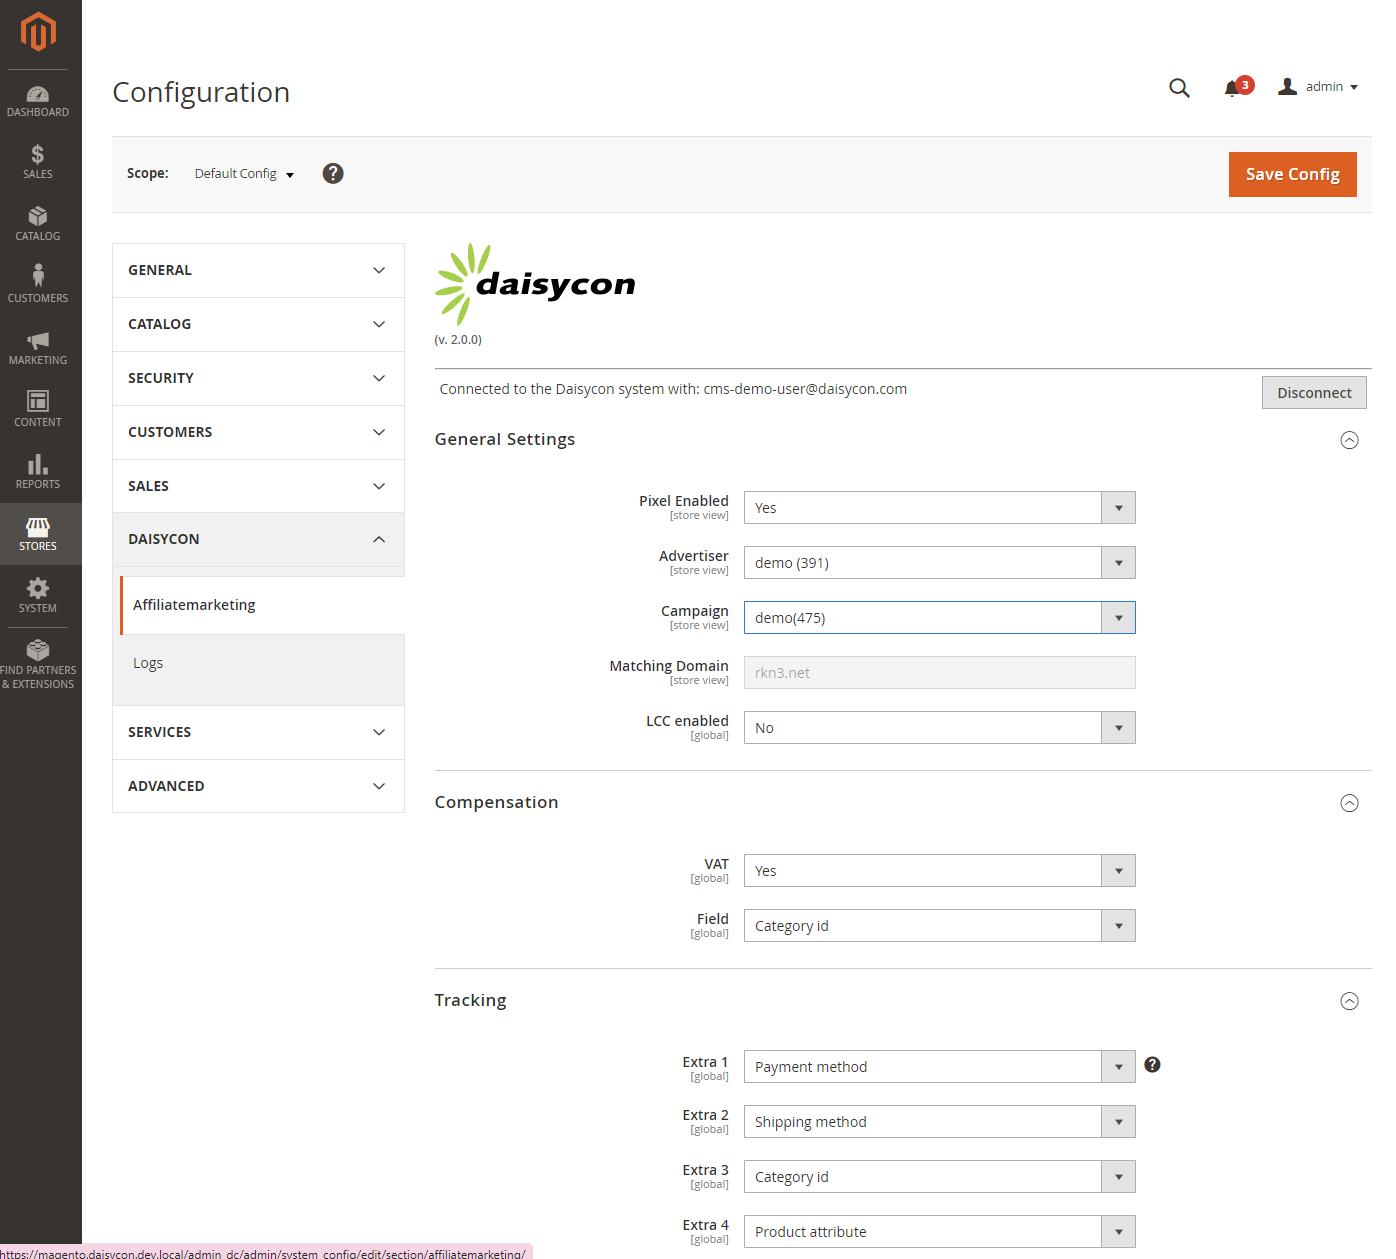Expand the SALES config group
Screen dimensions: 1396x1259
(x=258, y=486)
